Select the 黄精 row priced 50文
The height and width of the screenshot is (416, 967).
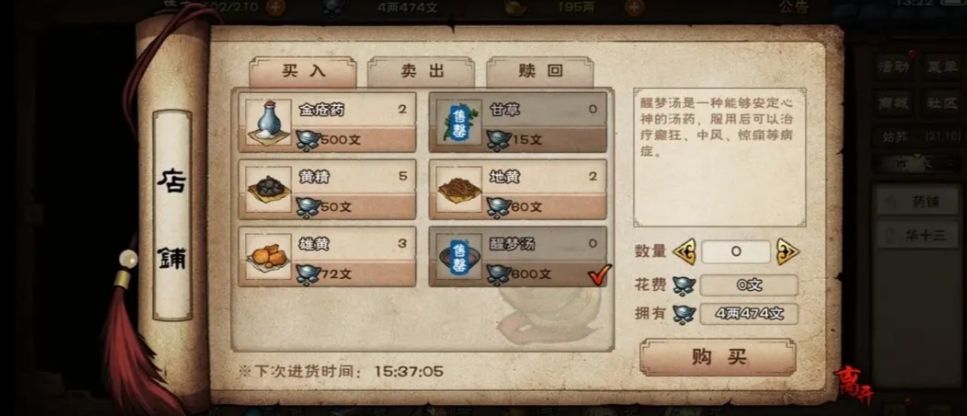point(327,189)
